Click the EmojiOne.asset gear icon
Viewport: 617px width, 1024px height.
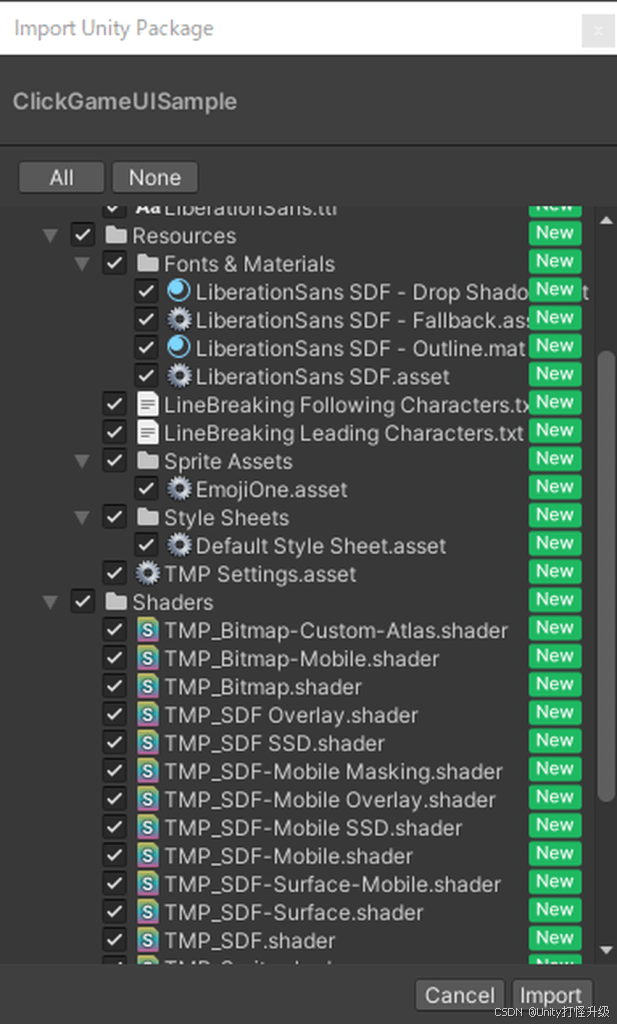point(179,488)
